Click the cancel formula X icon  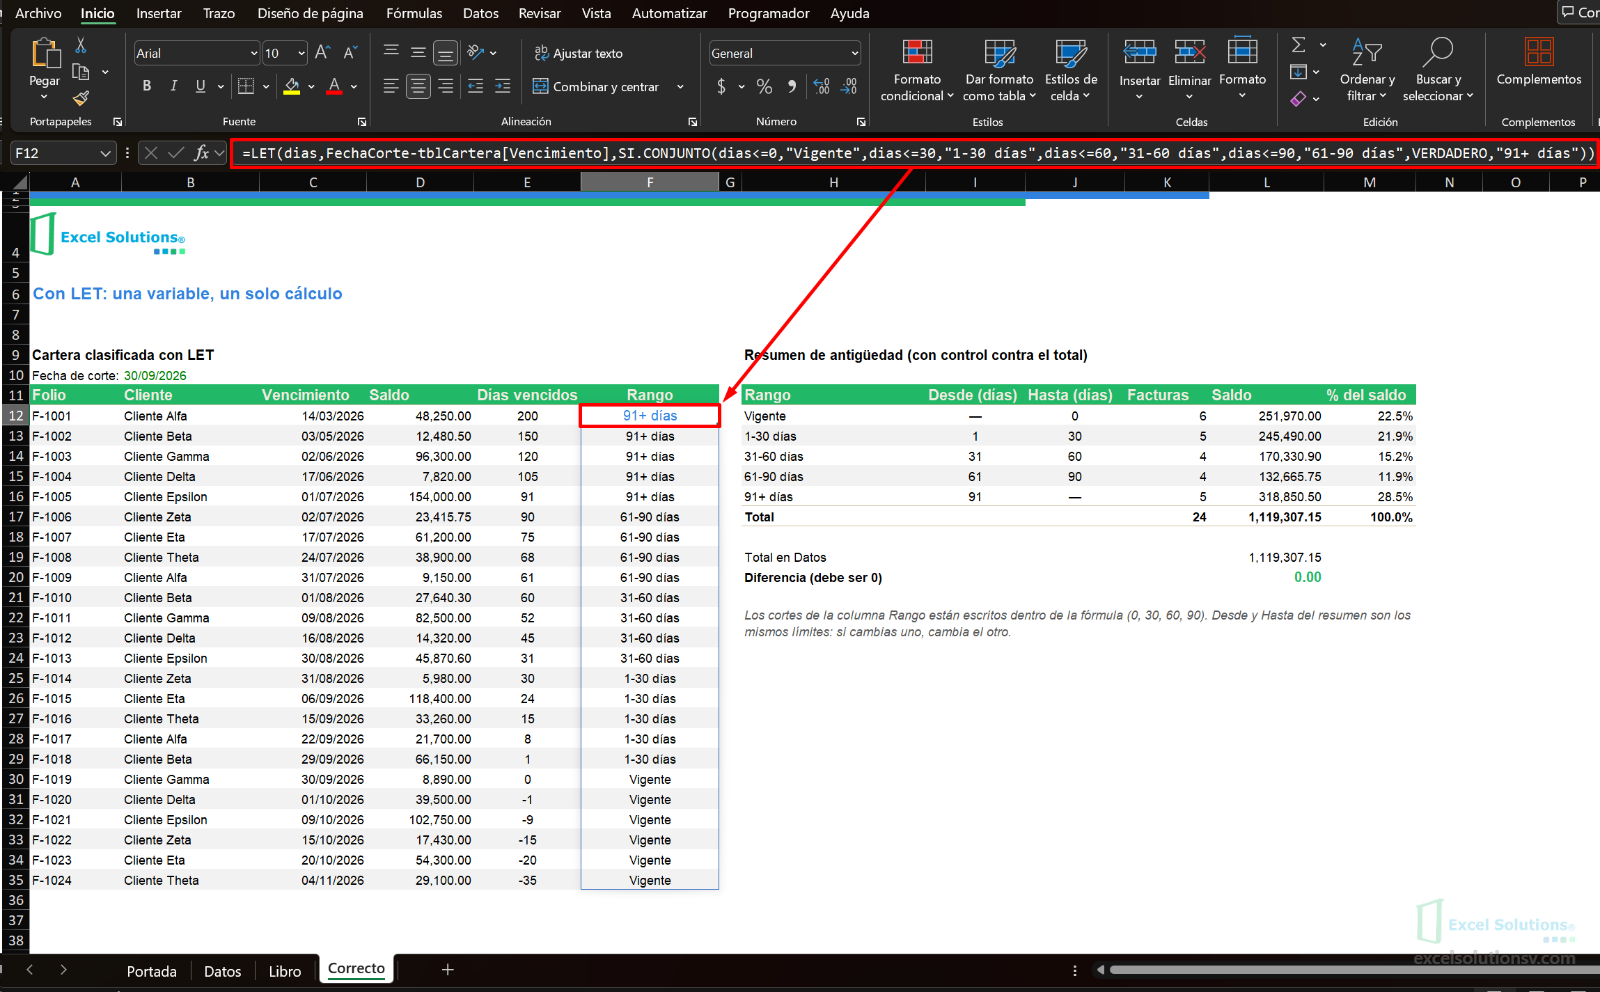pyautogui.click(x=151, y=153)
